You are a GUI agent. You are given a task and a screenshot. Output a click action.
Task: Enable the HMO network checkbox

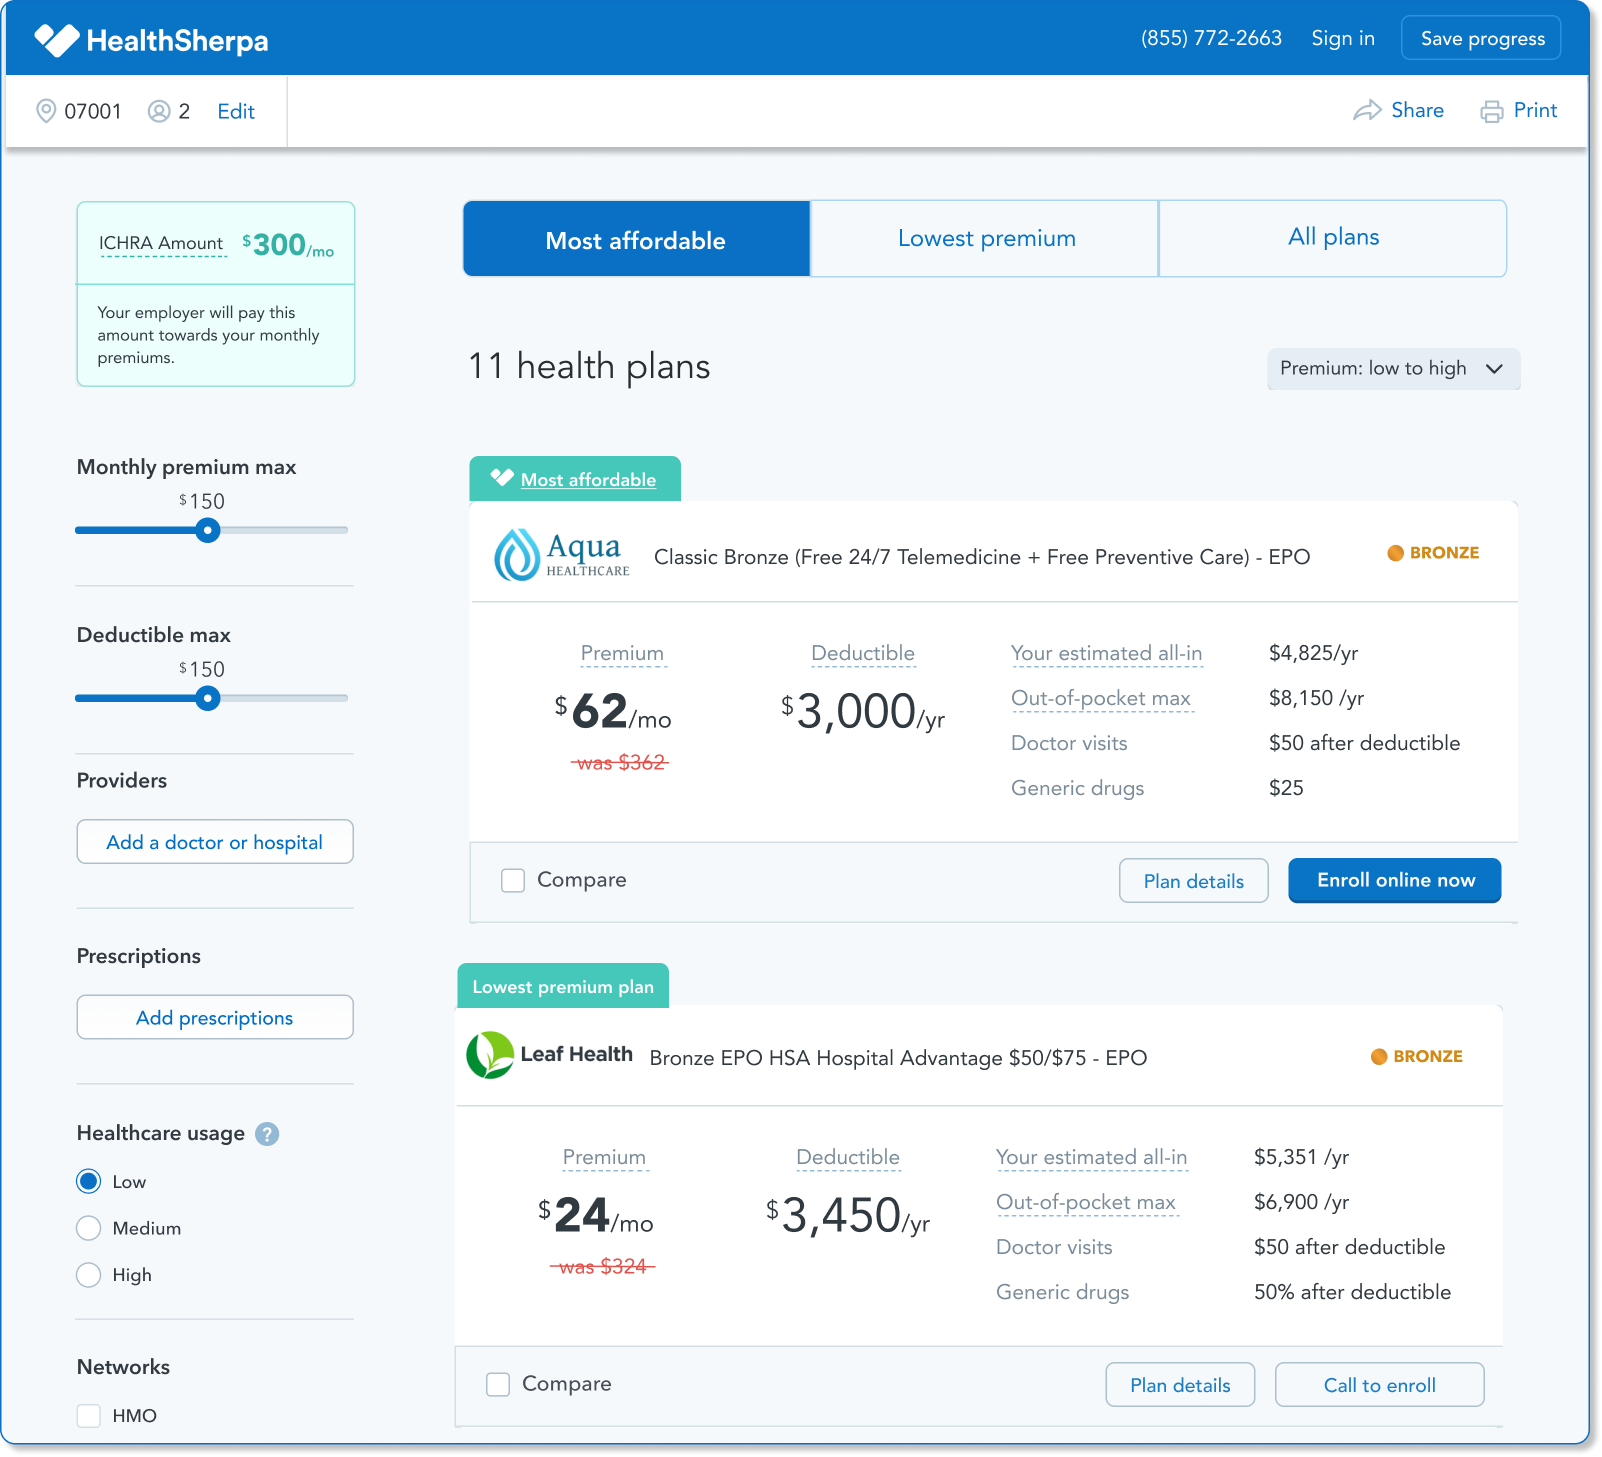point(89,1415)
